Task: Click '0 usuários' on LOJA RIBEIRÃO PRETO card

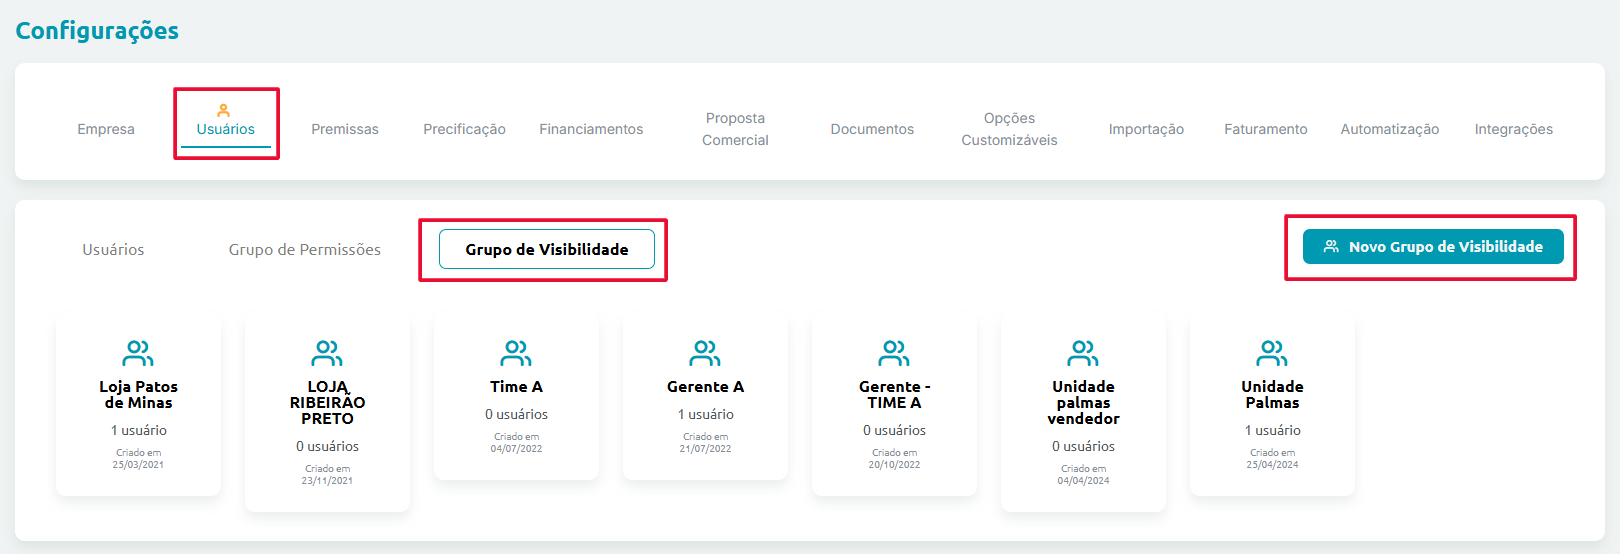Action: (327, 446)
